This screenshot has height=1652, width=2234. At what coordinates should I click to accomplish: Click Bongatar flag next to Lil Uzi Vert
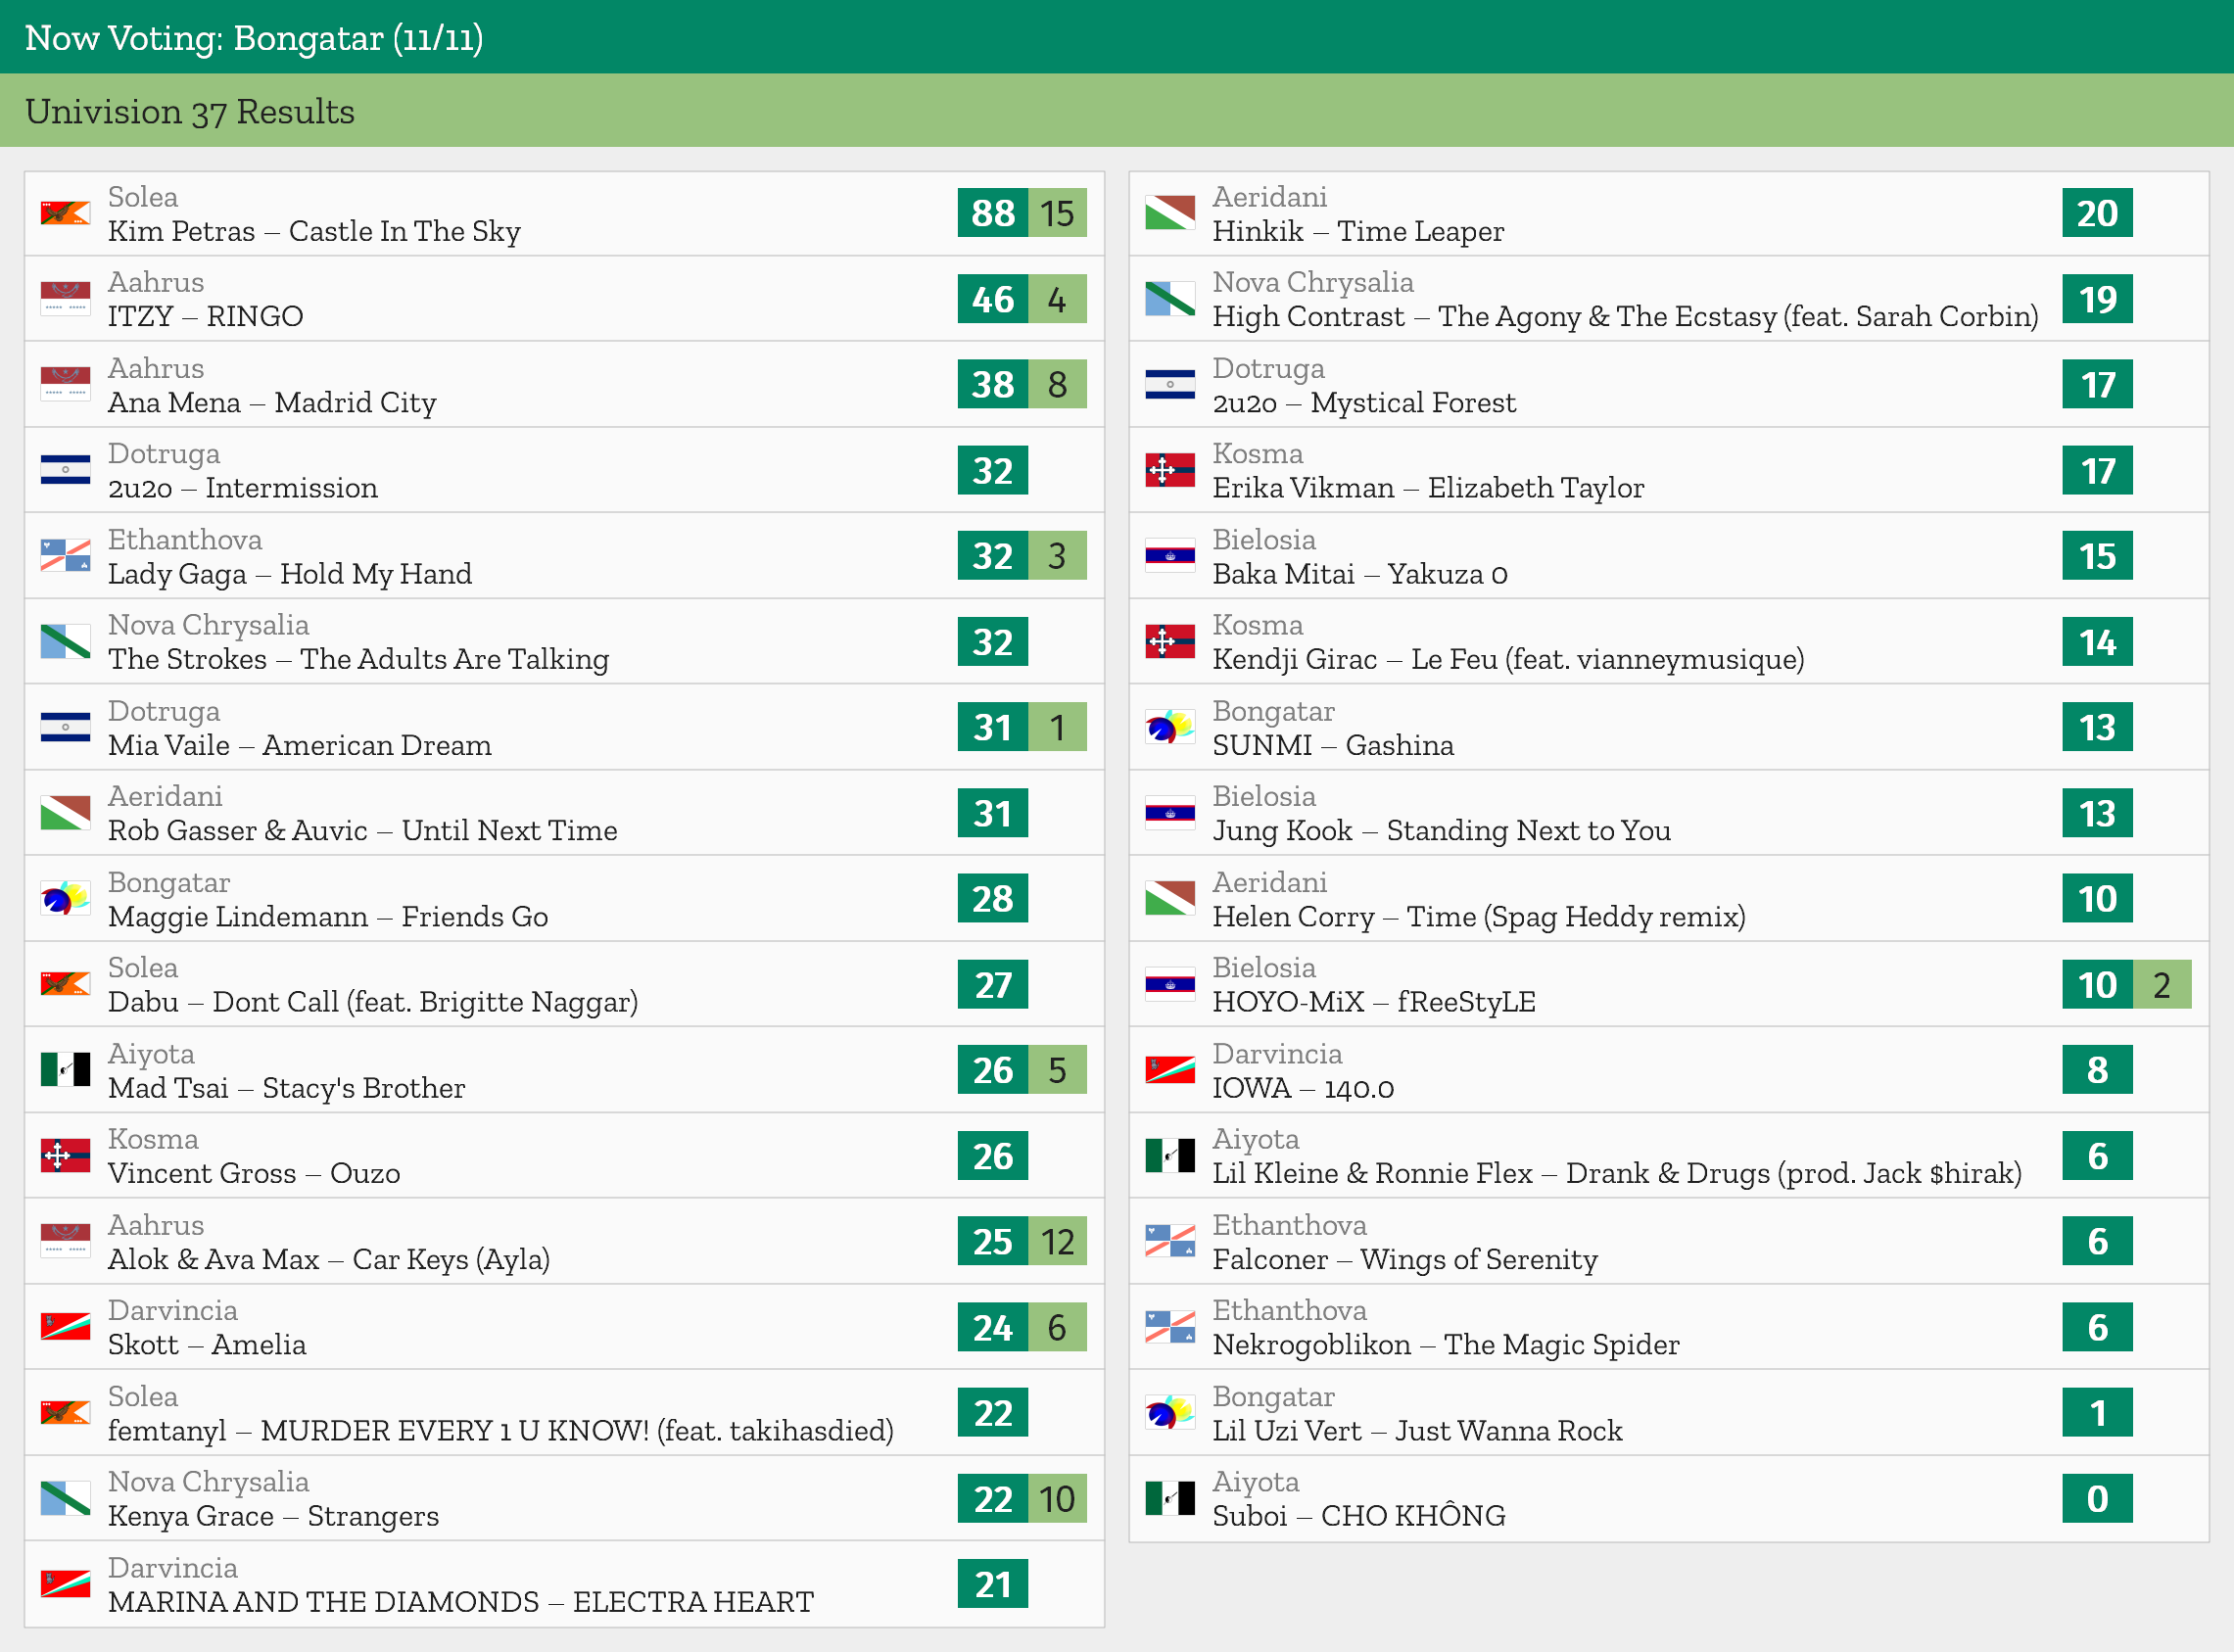(1170, 1412)
